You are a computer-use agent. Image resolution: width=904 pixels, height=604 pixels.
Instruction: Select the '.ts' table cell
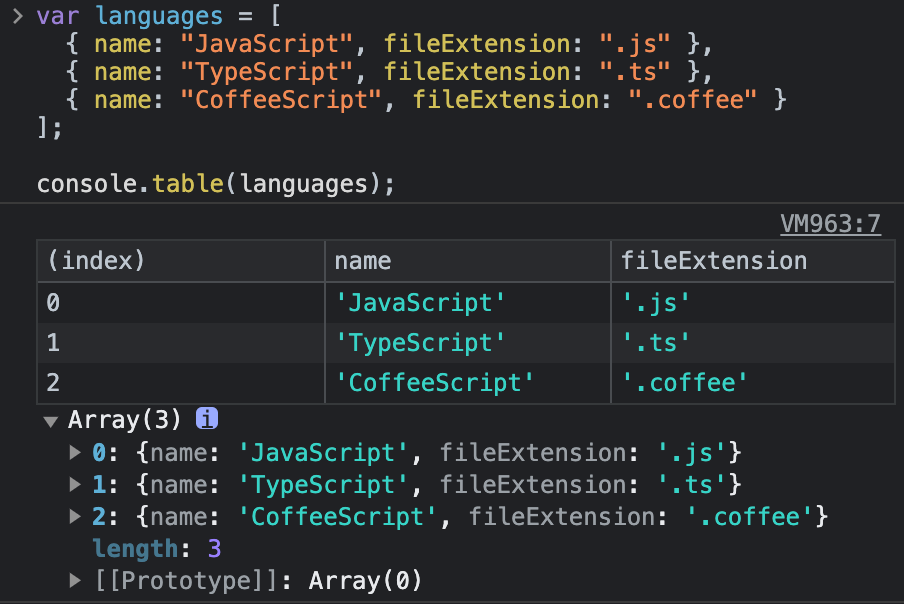pyautogui.click(x=753, y=343)
